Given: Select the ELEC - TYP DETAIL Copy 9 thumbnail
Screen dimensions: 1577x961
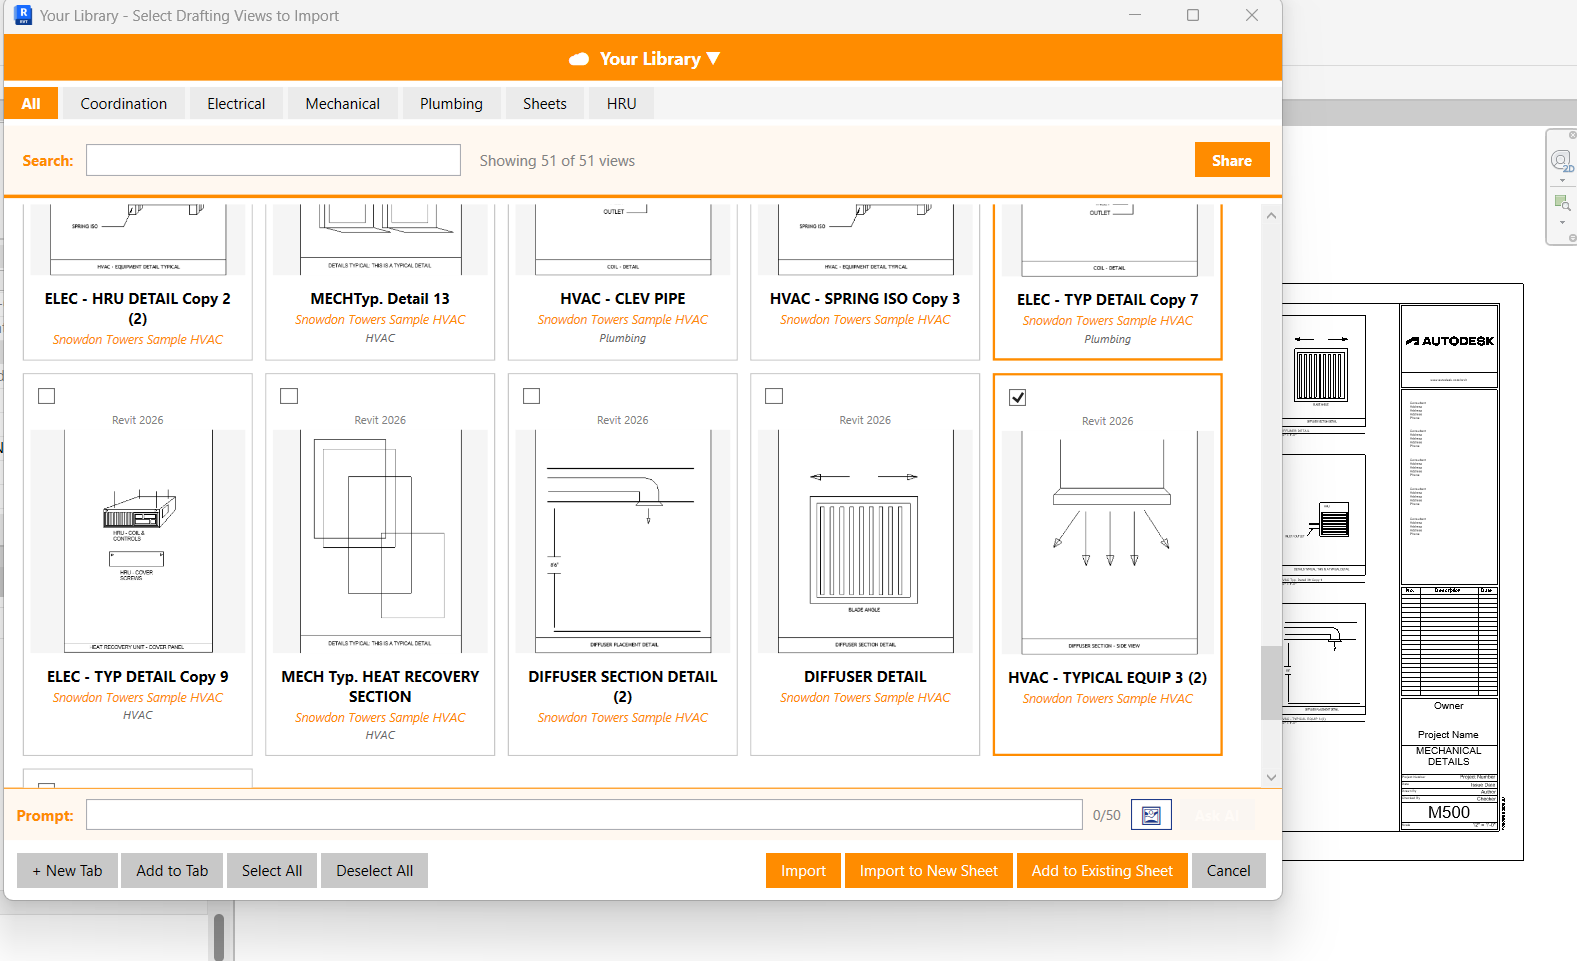Looking at the screenshot, I should [x=138, y=541].
